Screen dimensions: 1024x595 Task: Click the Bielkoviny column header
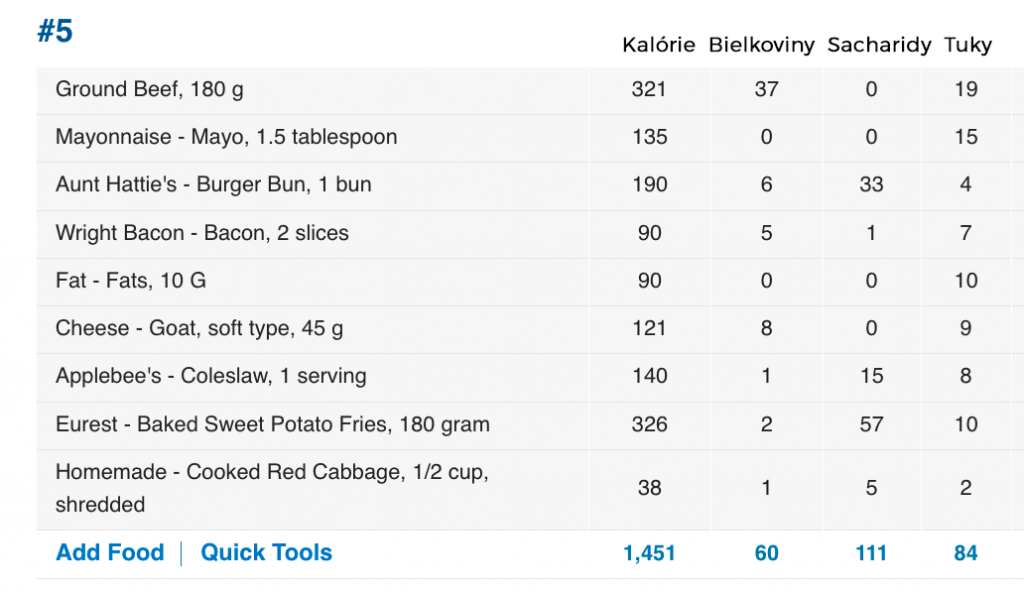point(761,44)
